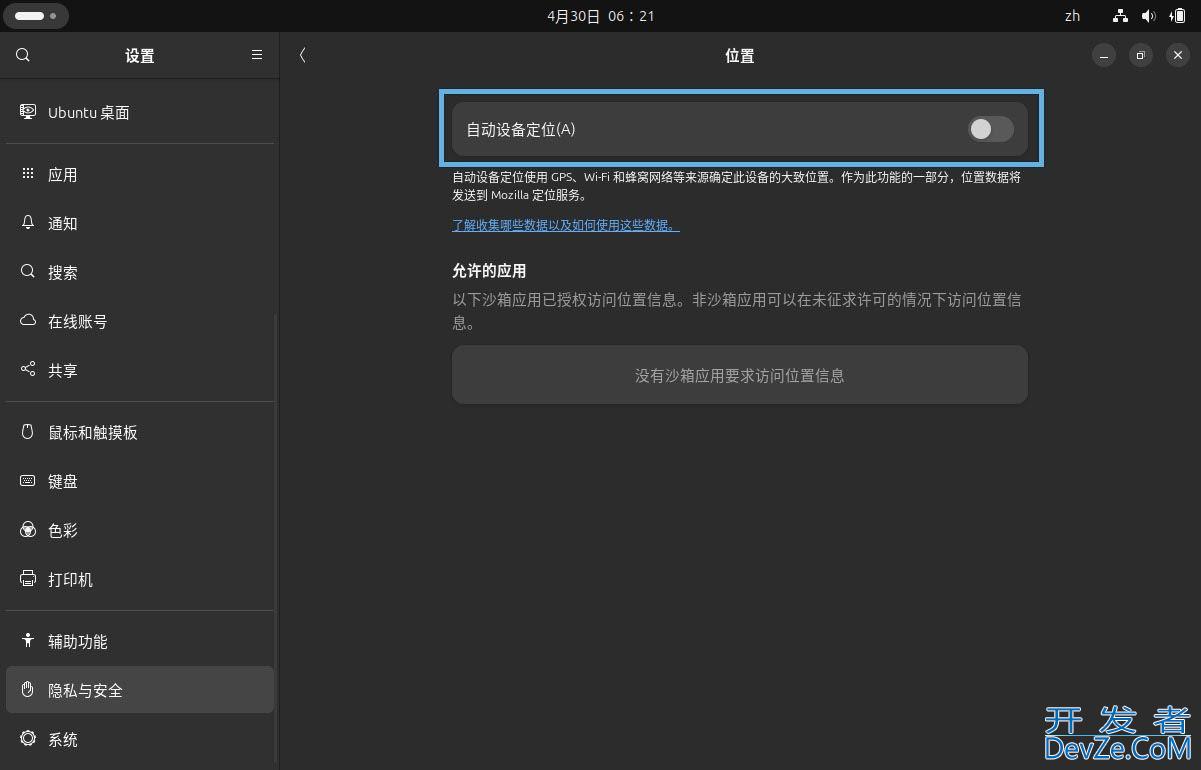1201x770 pixels.
Task: Toggle the 自动设备定位 switch
Action: 990,129
